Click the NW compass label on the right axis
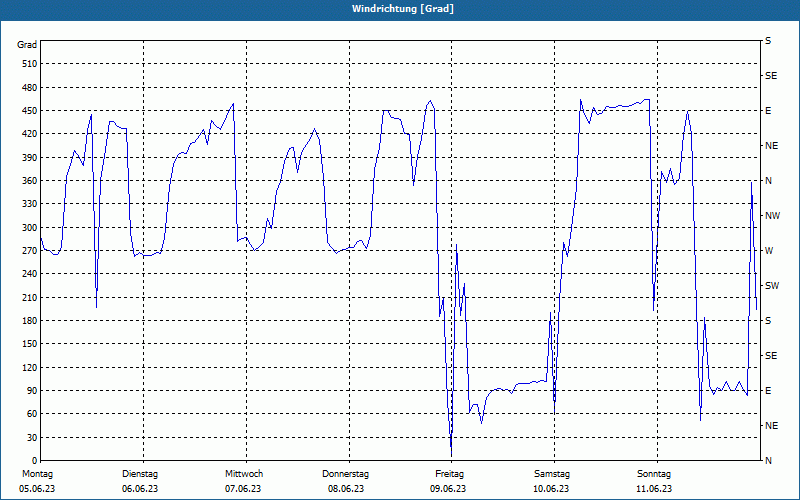The width and height of the screenshot is (800, 500). tap(772, 216)
